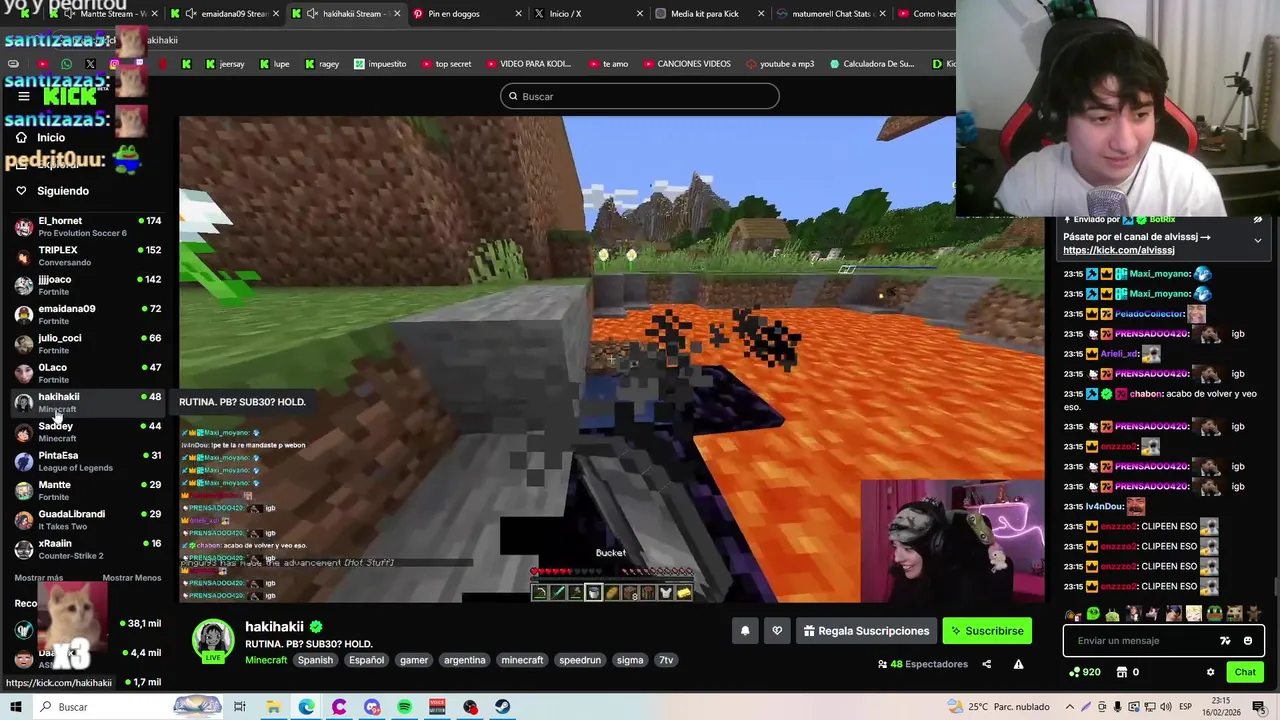Viewport: 1280px width, 720px height.
Task: Mute the emaidana09 Stream tab audio
Action: (190, 14)
